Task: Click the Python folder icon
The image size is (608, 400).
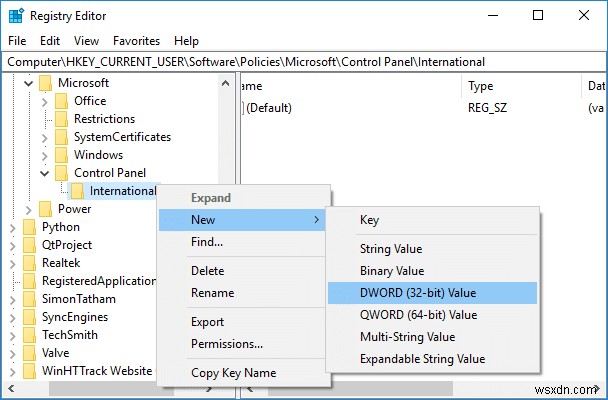Action: [x=29, y=227]
